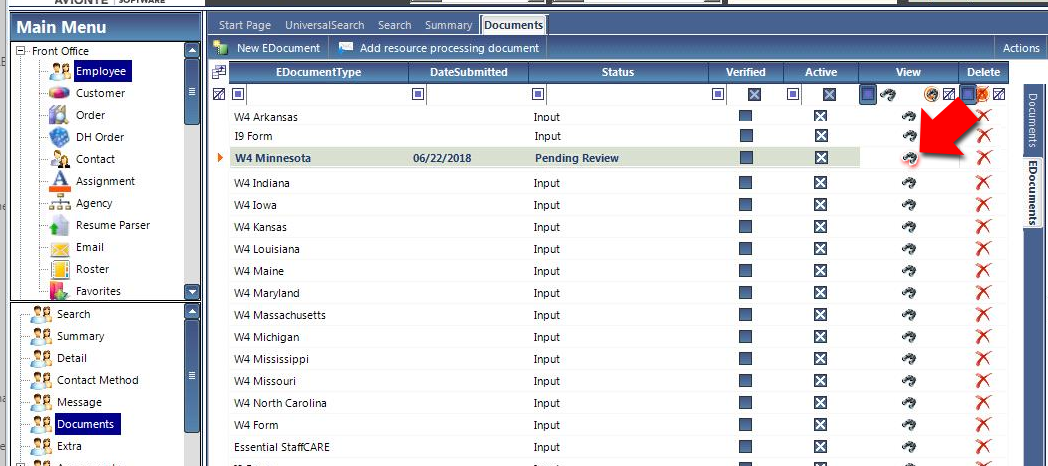Open filter operator dropdown for Status column
1048x466 pixels.
[538, 94]
